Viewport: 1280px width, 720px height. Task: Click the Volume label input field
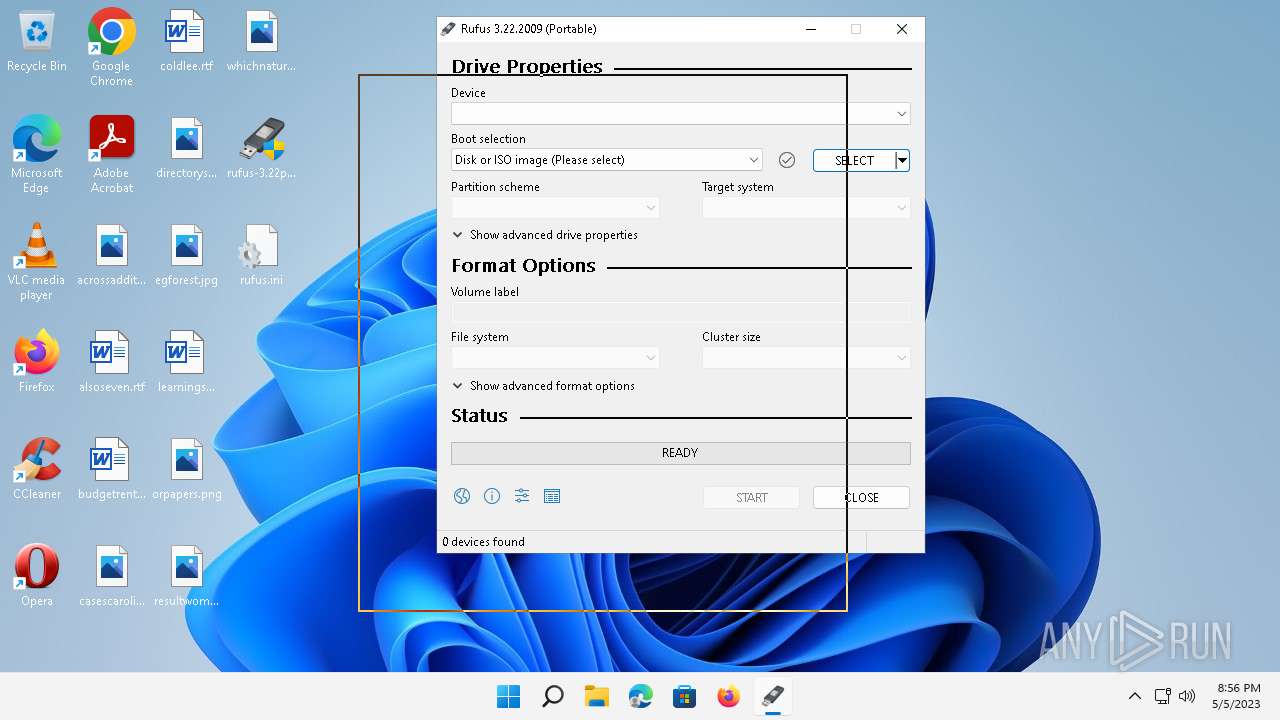click(680, 313)
